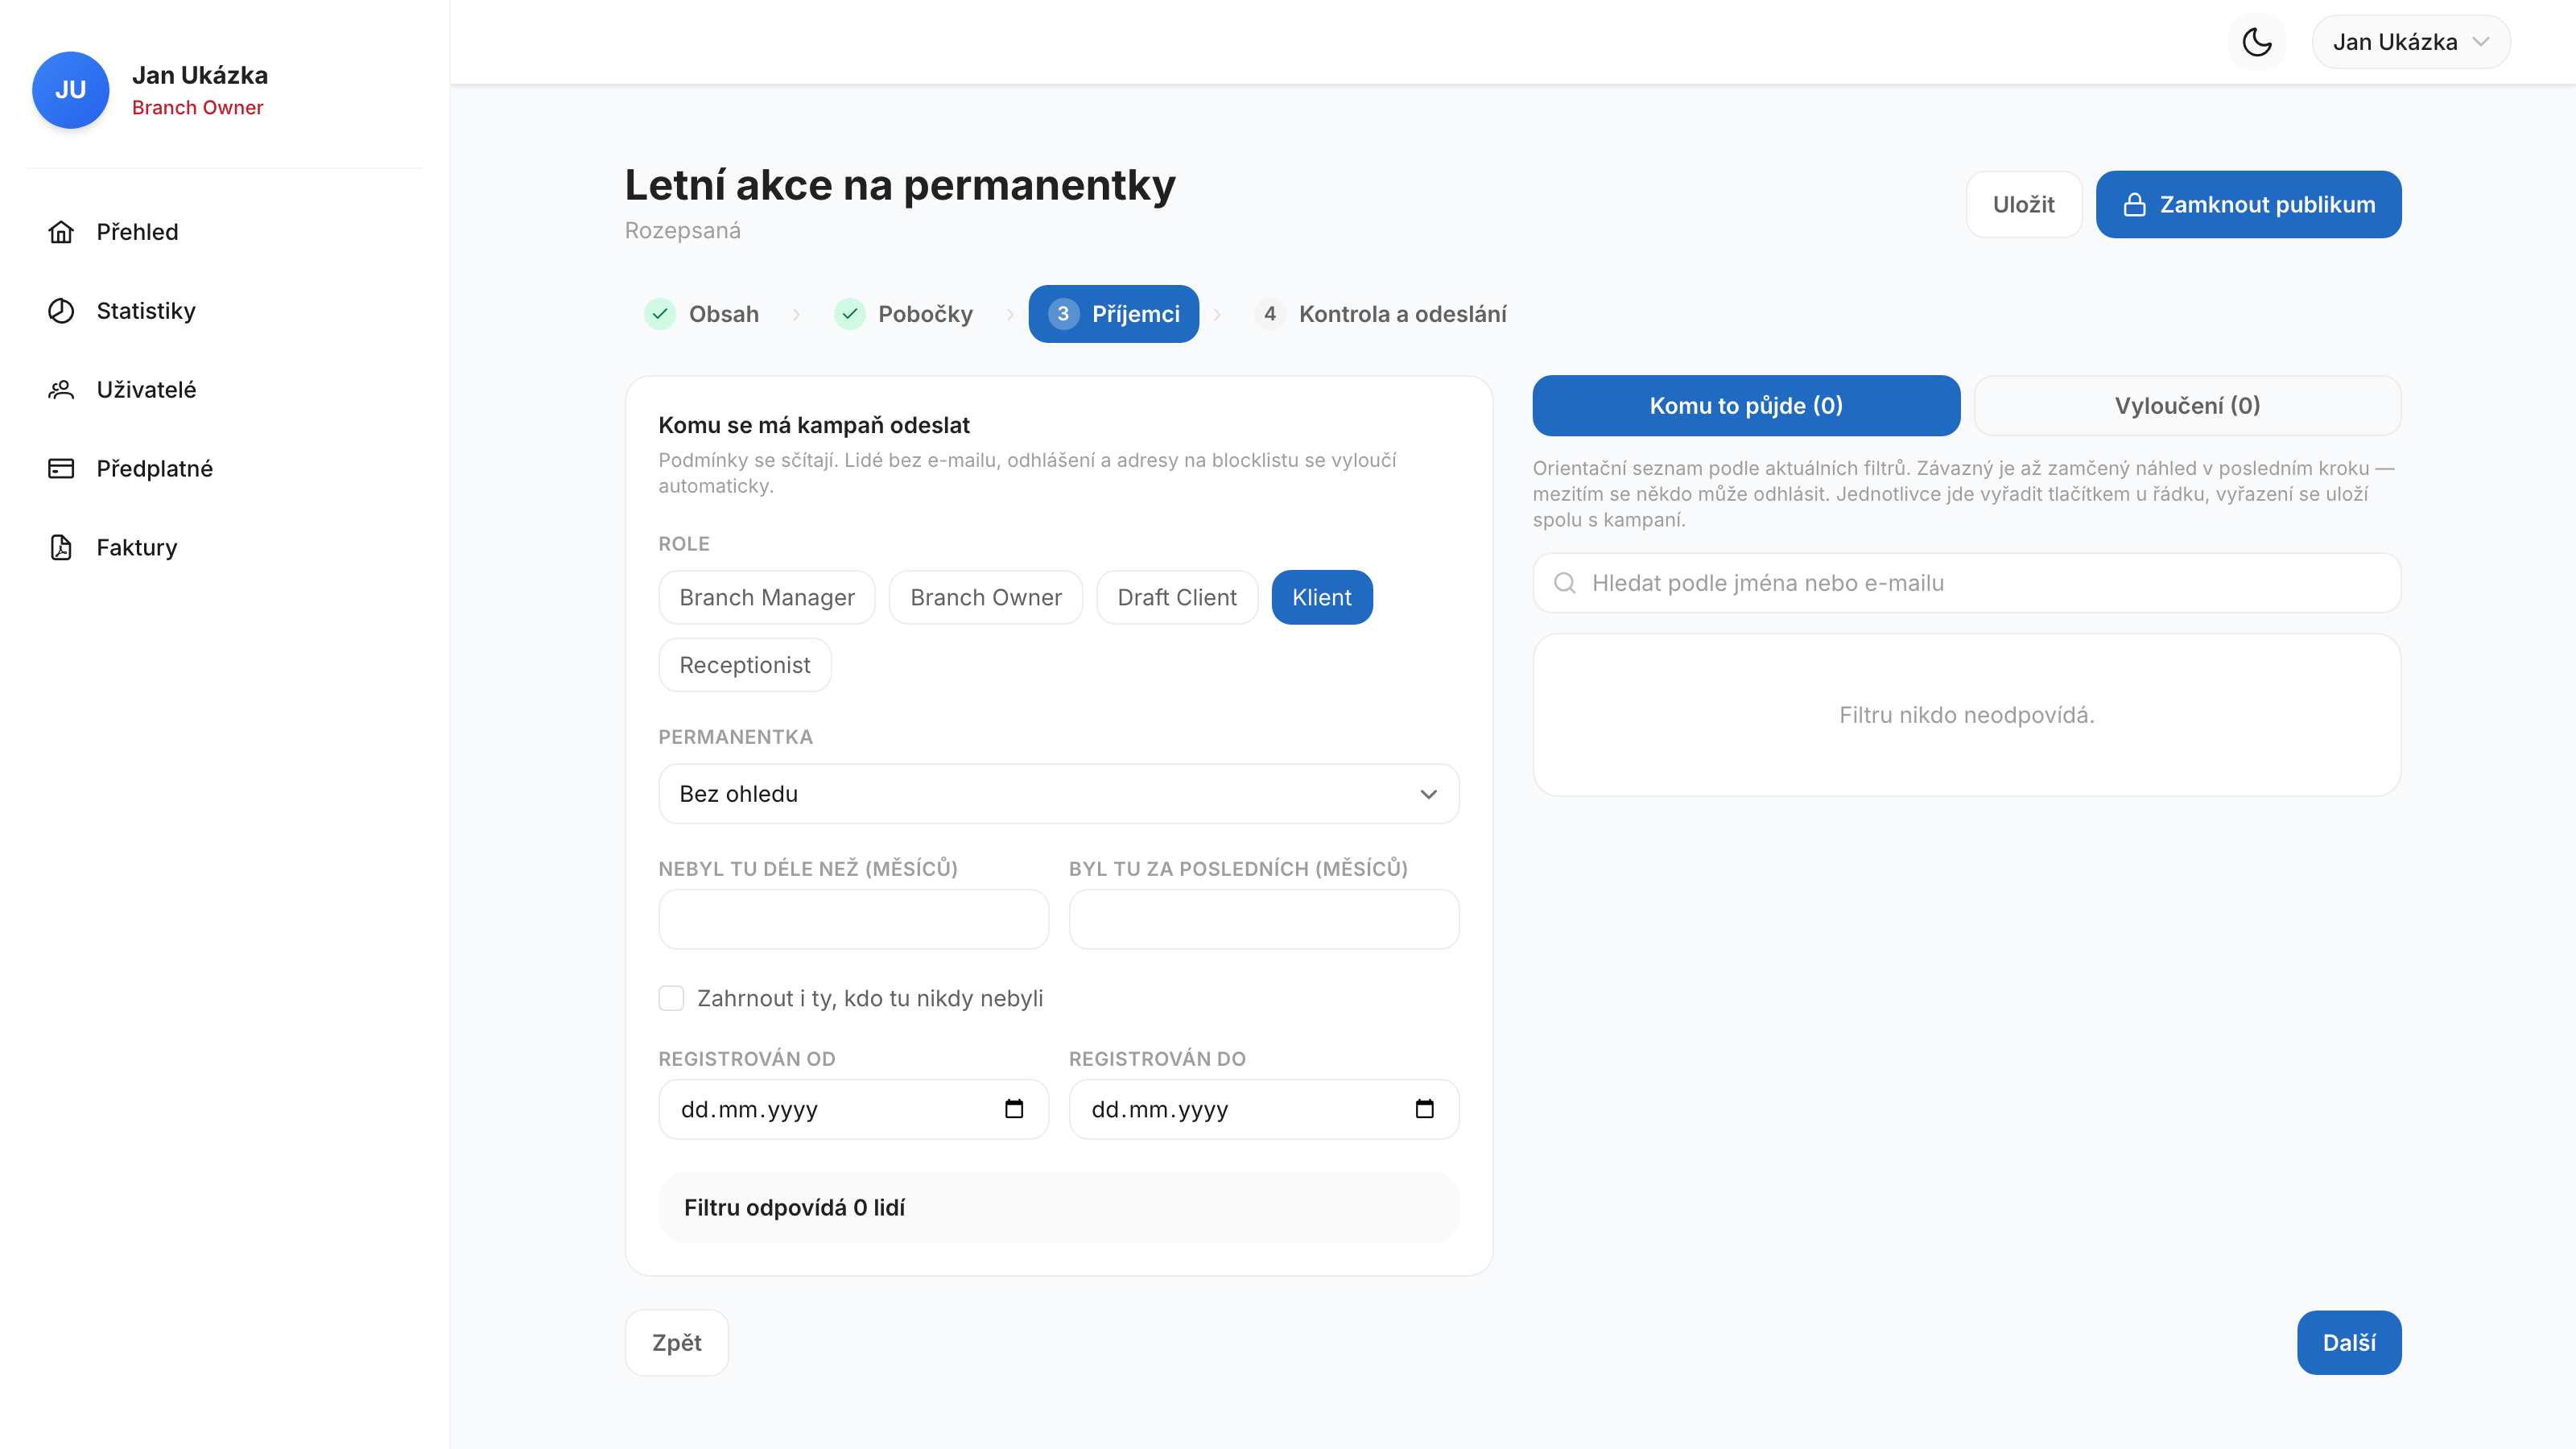Open calendar picker for Registrován do
Viewport: 2576px width, 1449px height.
tap(1425, 1109)
